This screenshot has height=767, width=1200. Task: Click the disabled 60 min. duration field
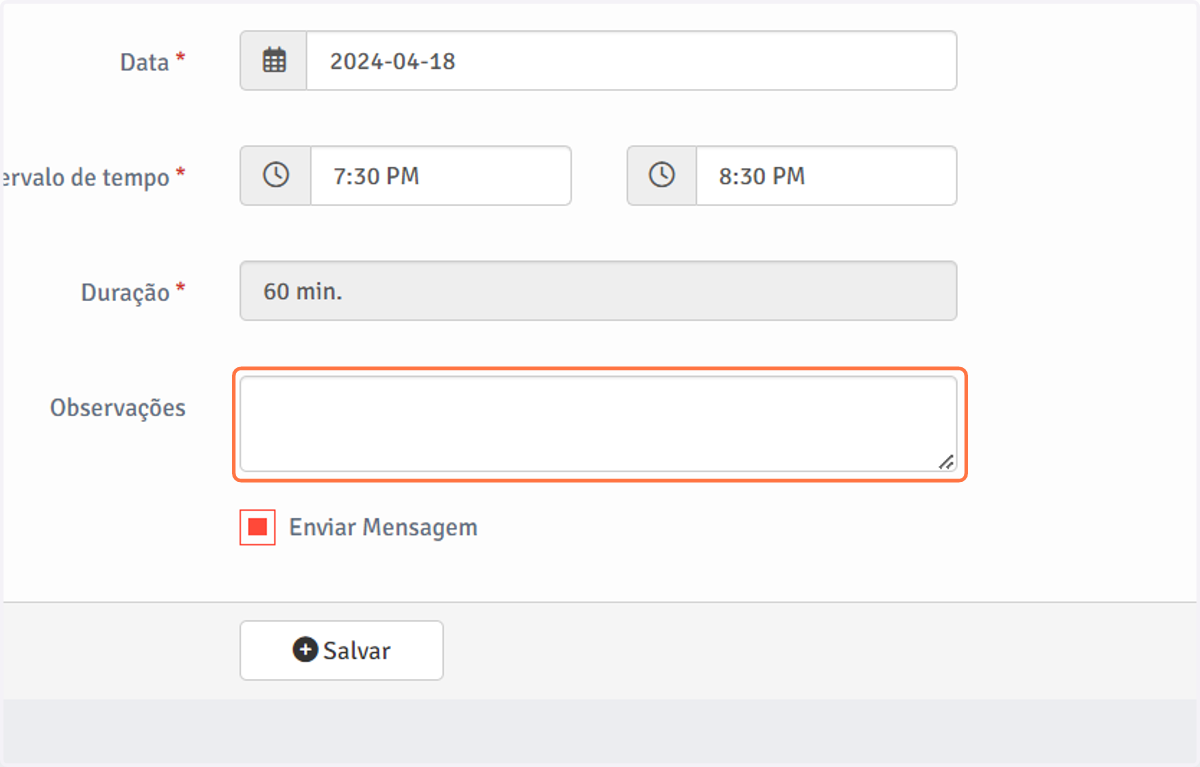(x=598, y=291)
